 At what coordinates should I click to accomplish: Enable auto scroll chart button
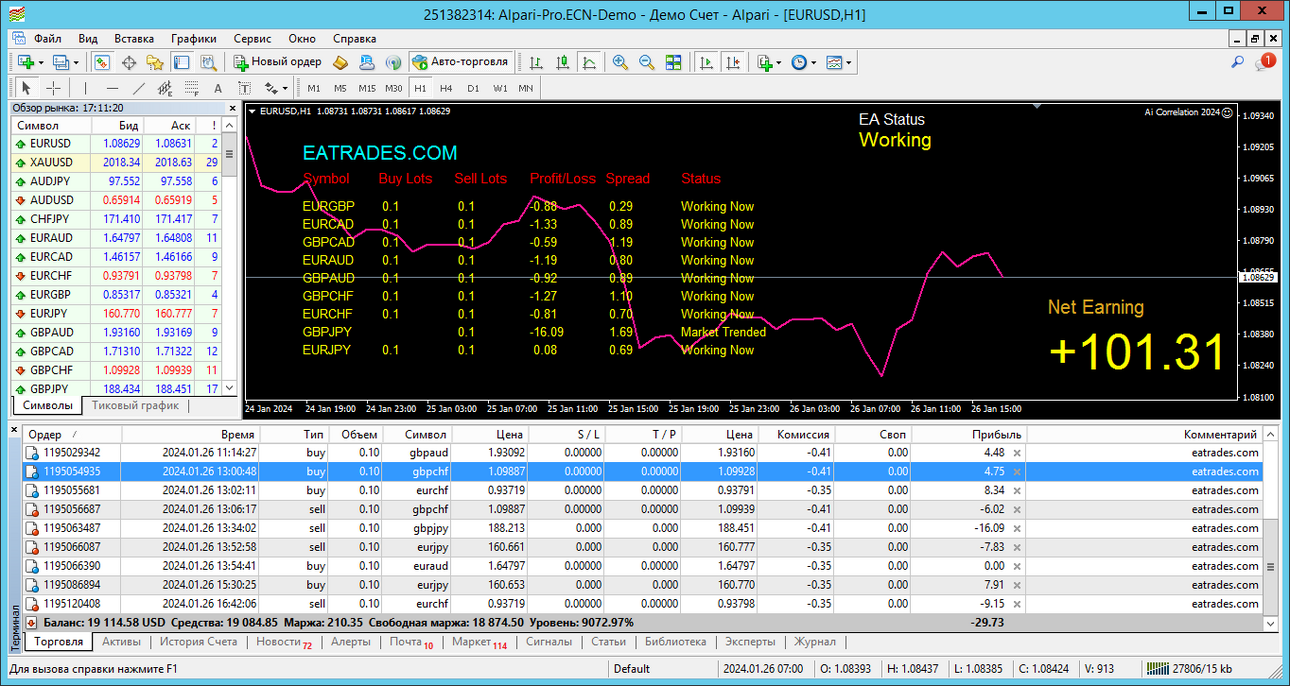pyautogui.click(x=707, y=62)
